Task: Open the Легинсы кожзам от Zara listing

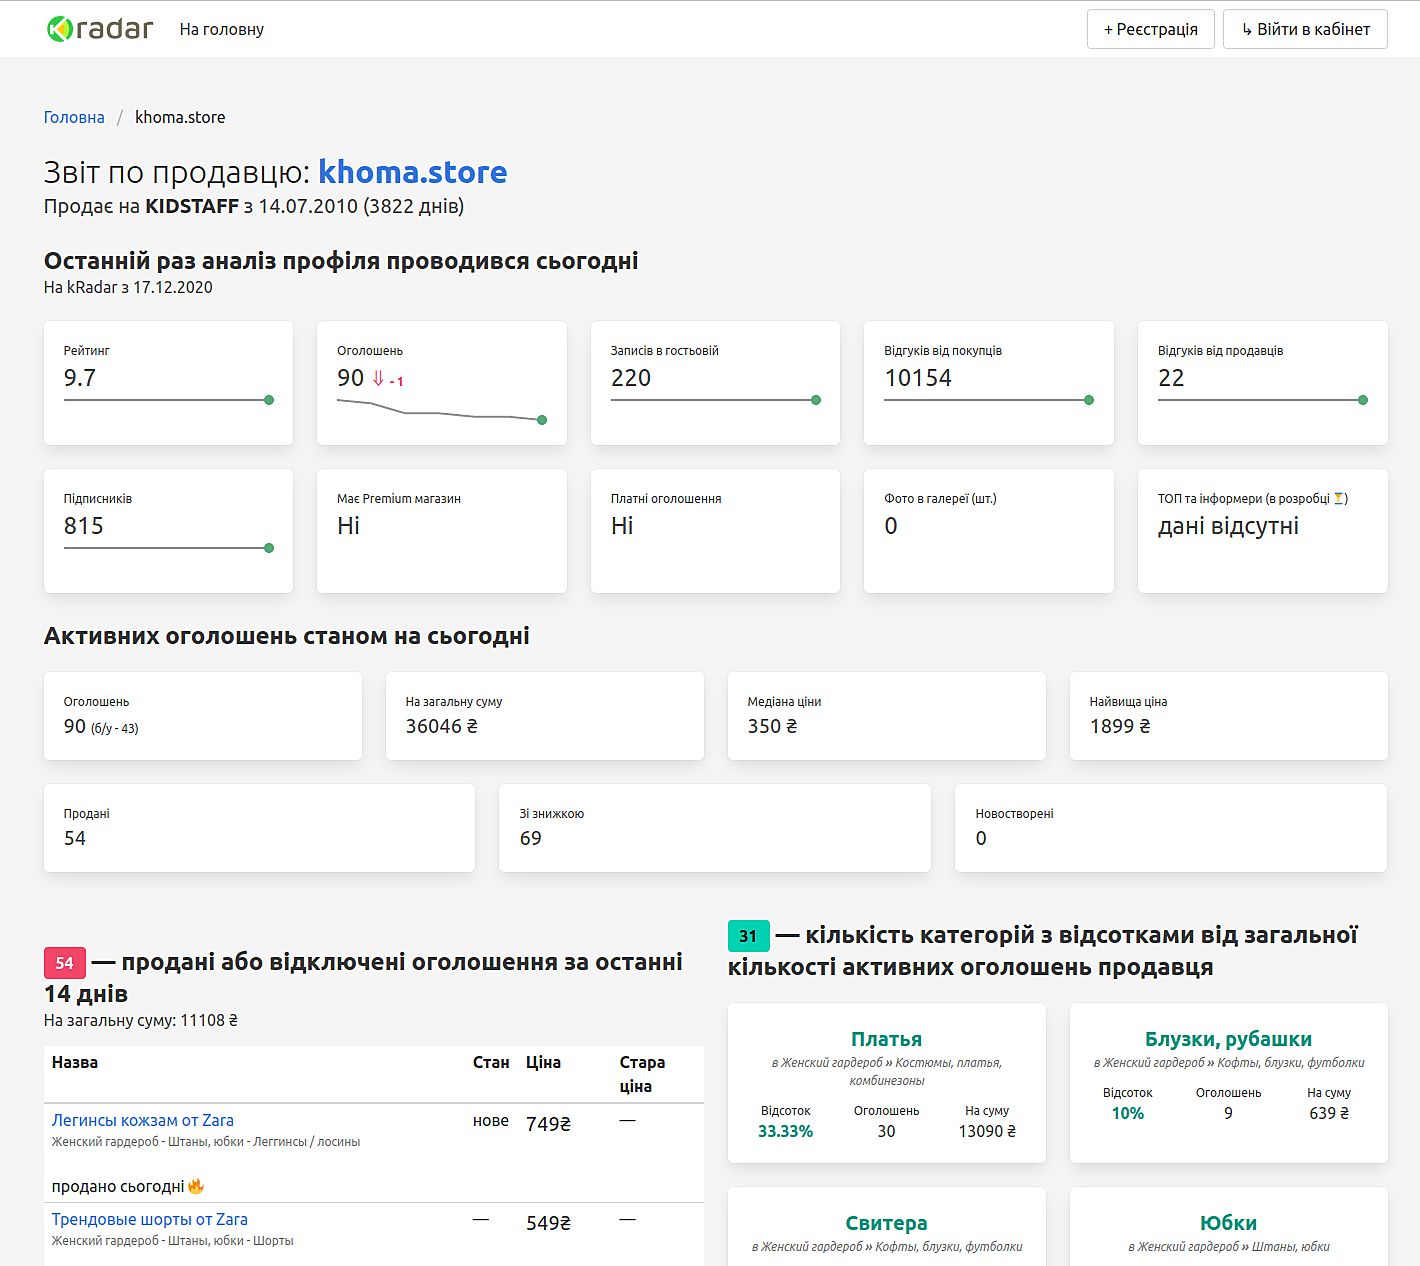Action: coord(143,1120)
